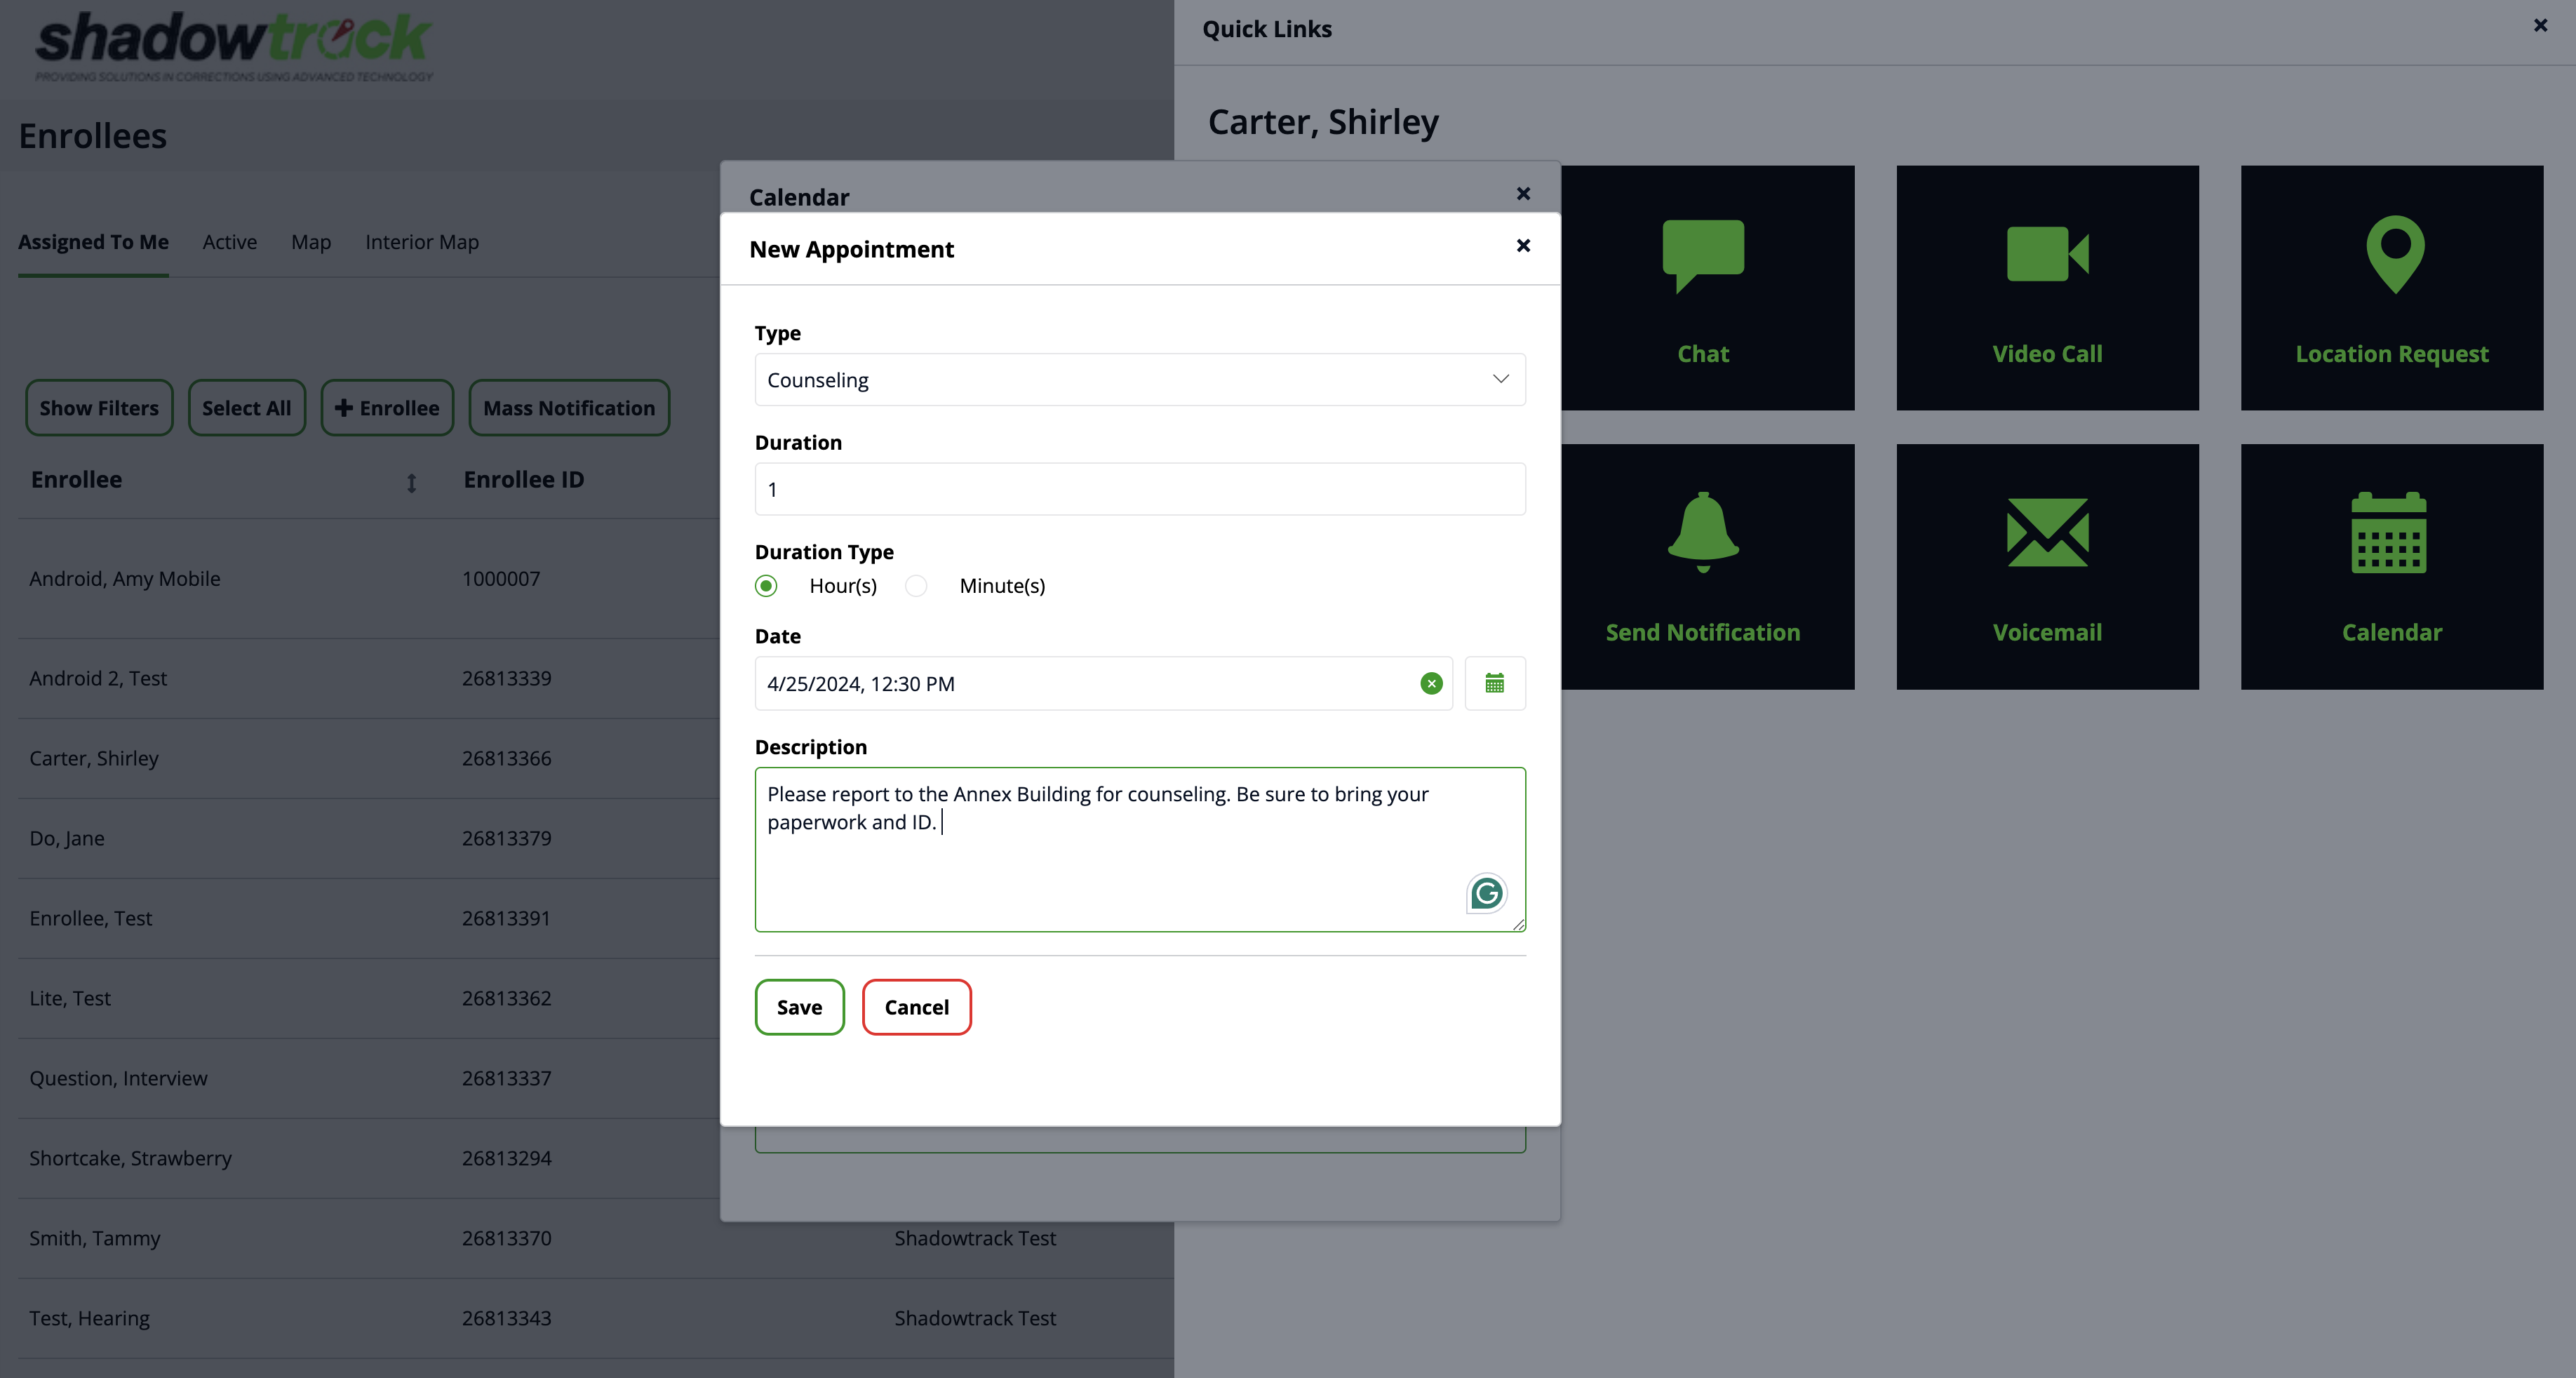The image size is (2576, 1378).
Task: Open the Voicemail envelope tile
Action: (2047, 566)
